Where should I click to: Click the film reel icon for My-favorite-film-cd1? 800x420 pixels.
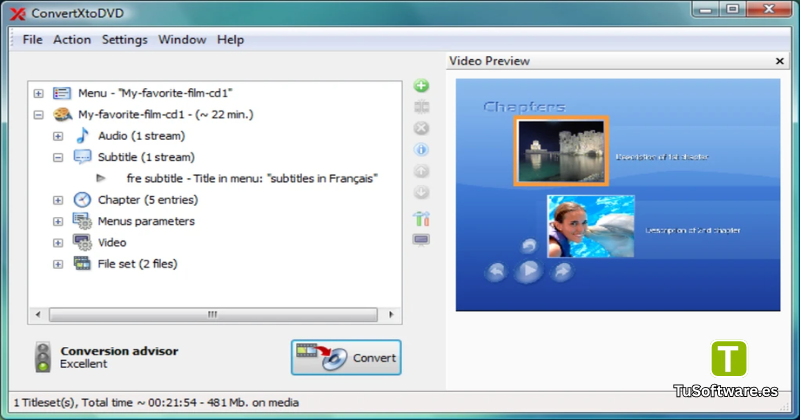click(62, 114)
